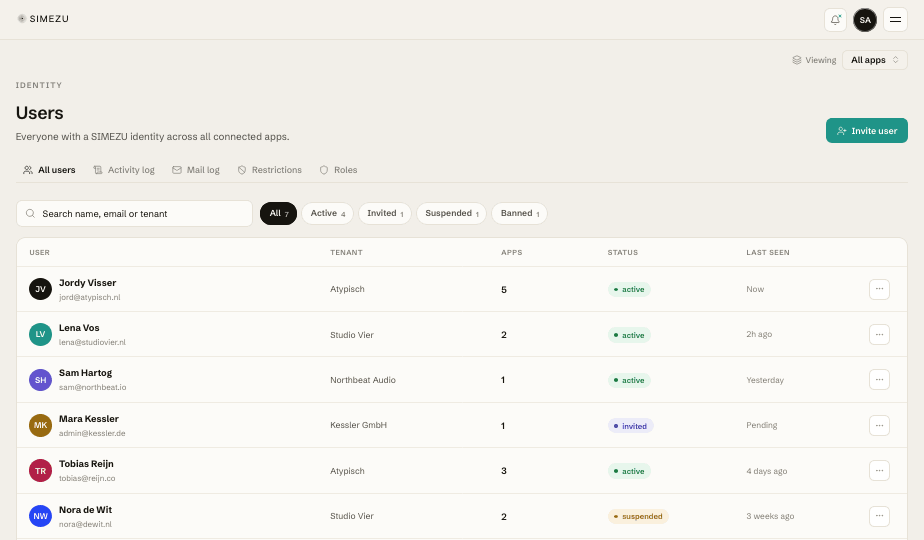Click Northbeat Audio tenant cell
The image size is (924, 540).
coord(362,380)
